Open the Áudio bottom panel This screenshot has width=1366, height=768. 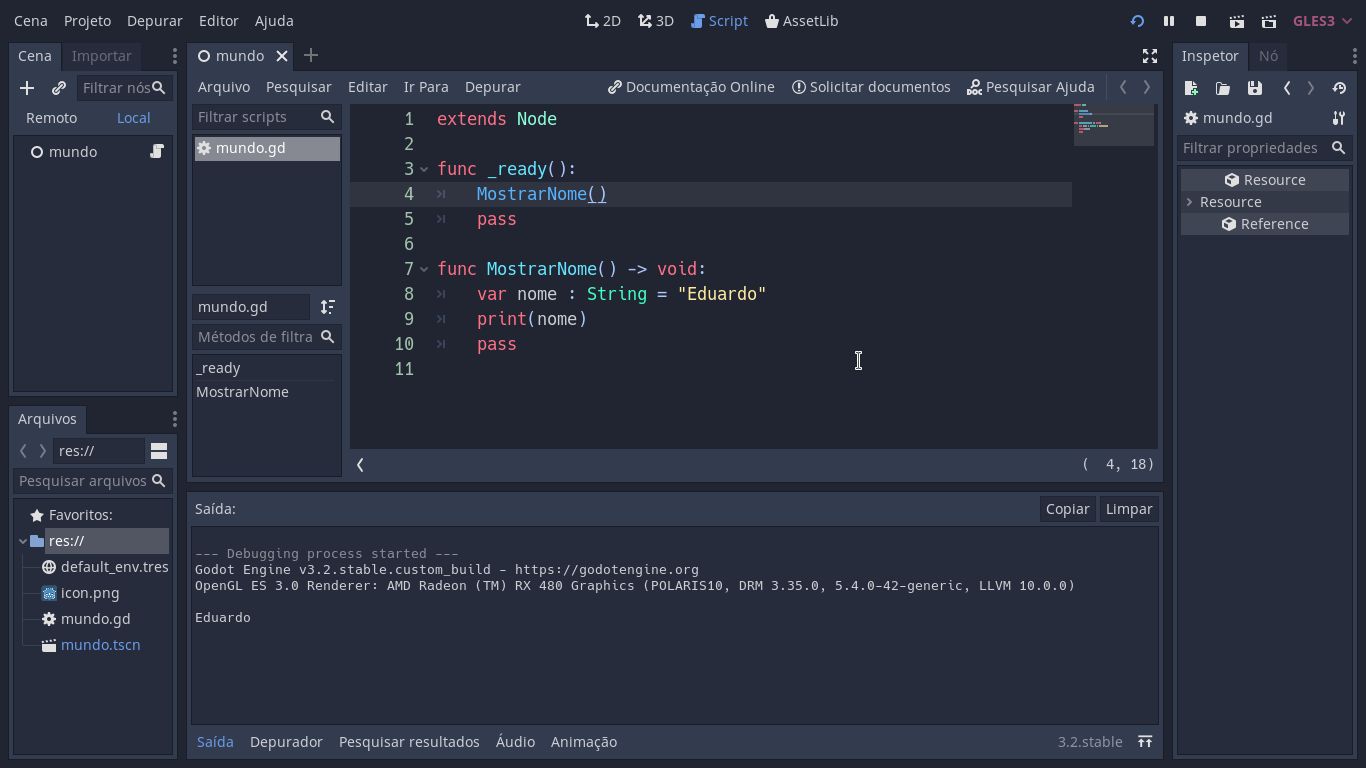pos(515,742)
